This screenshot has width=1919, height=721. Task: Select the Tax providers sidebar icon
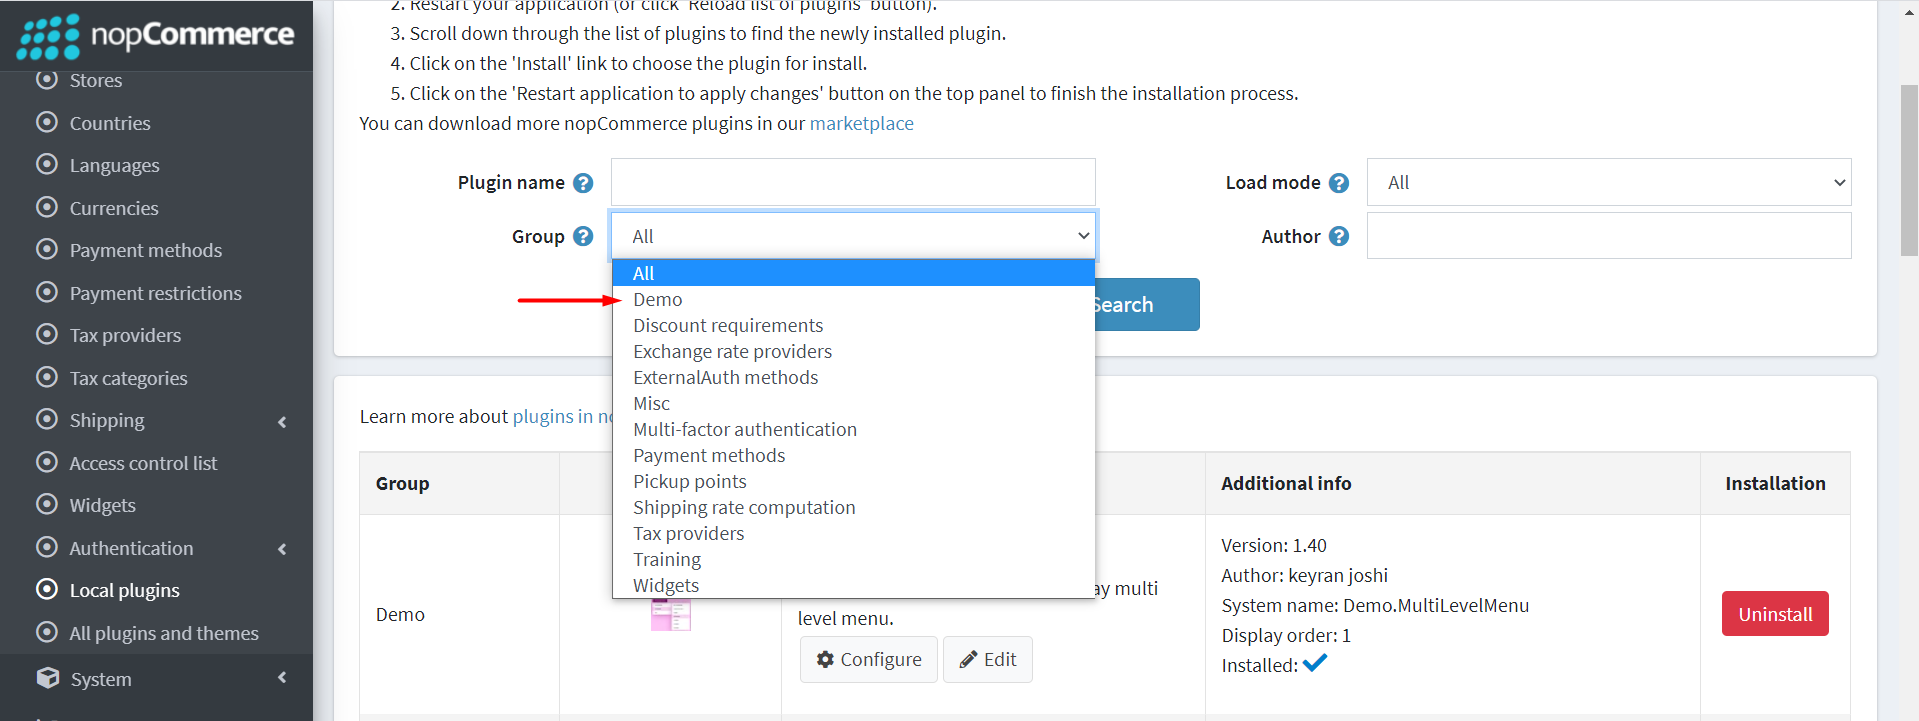pyautogui.click(x=48, y=334)
